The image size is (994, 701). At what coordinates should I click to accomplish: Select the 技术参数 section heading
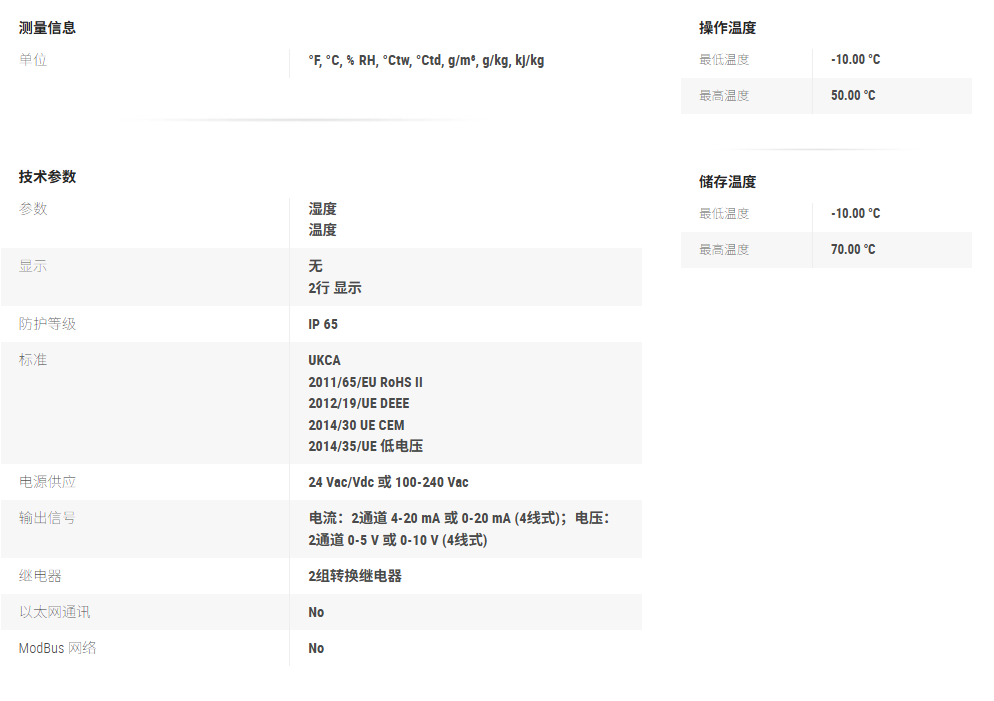point(47,177)
